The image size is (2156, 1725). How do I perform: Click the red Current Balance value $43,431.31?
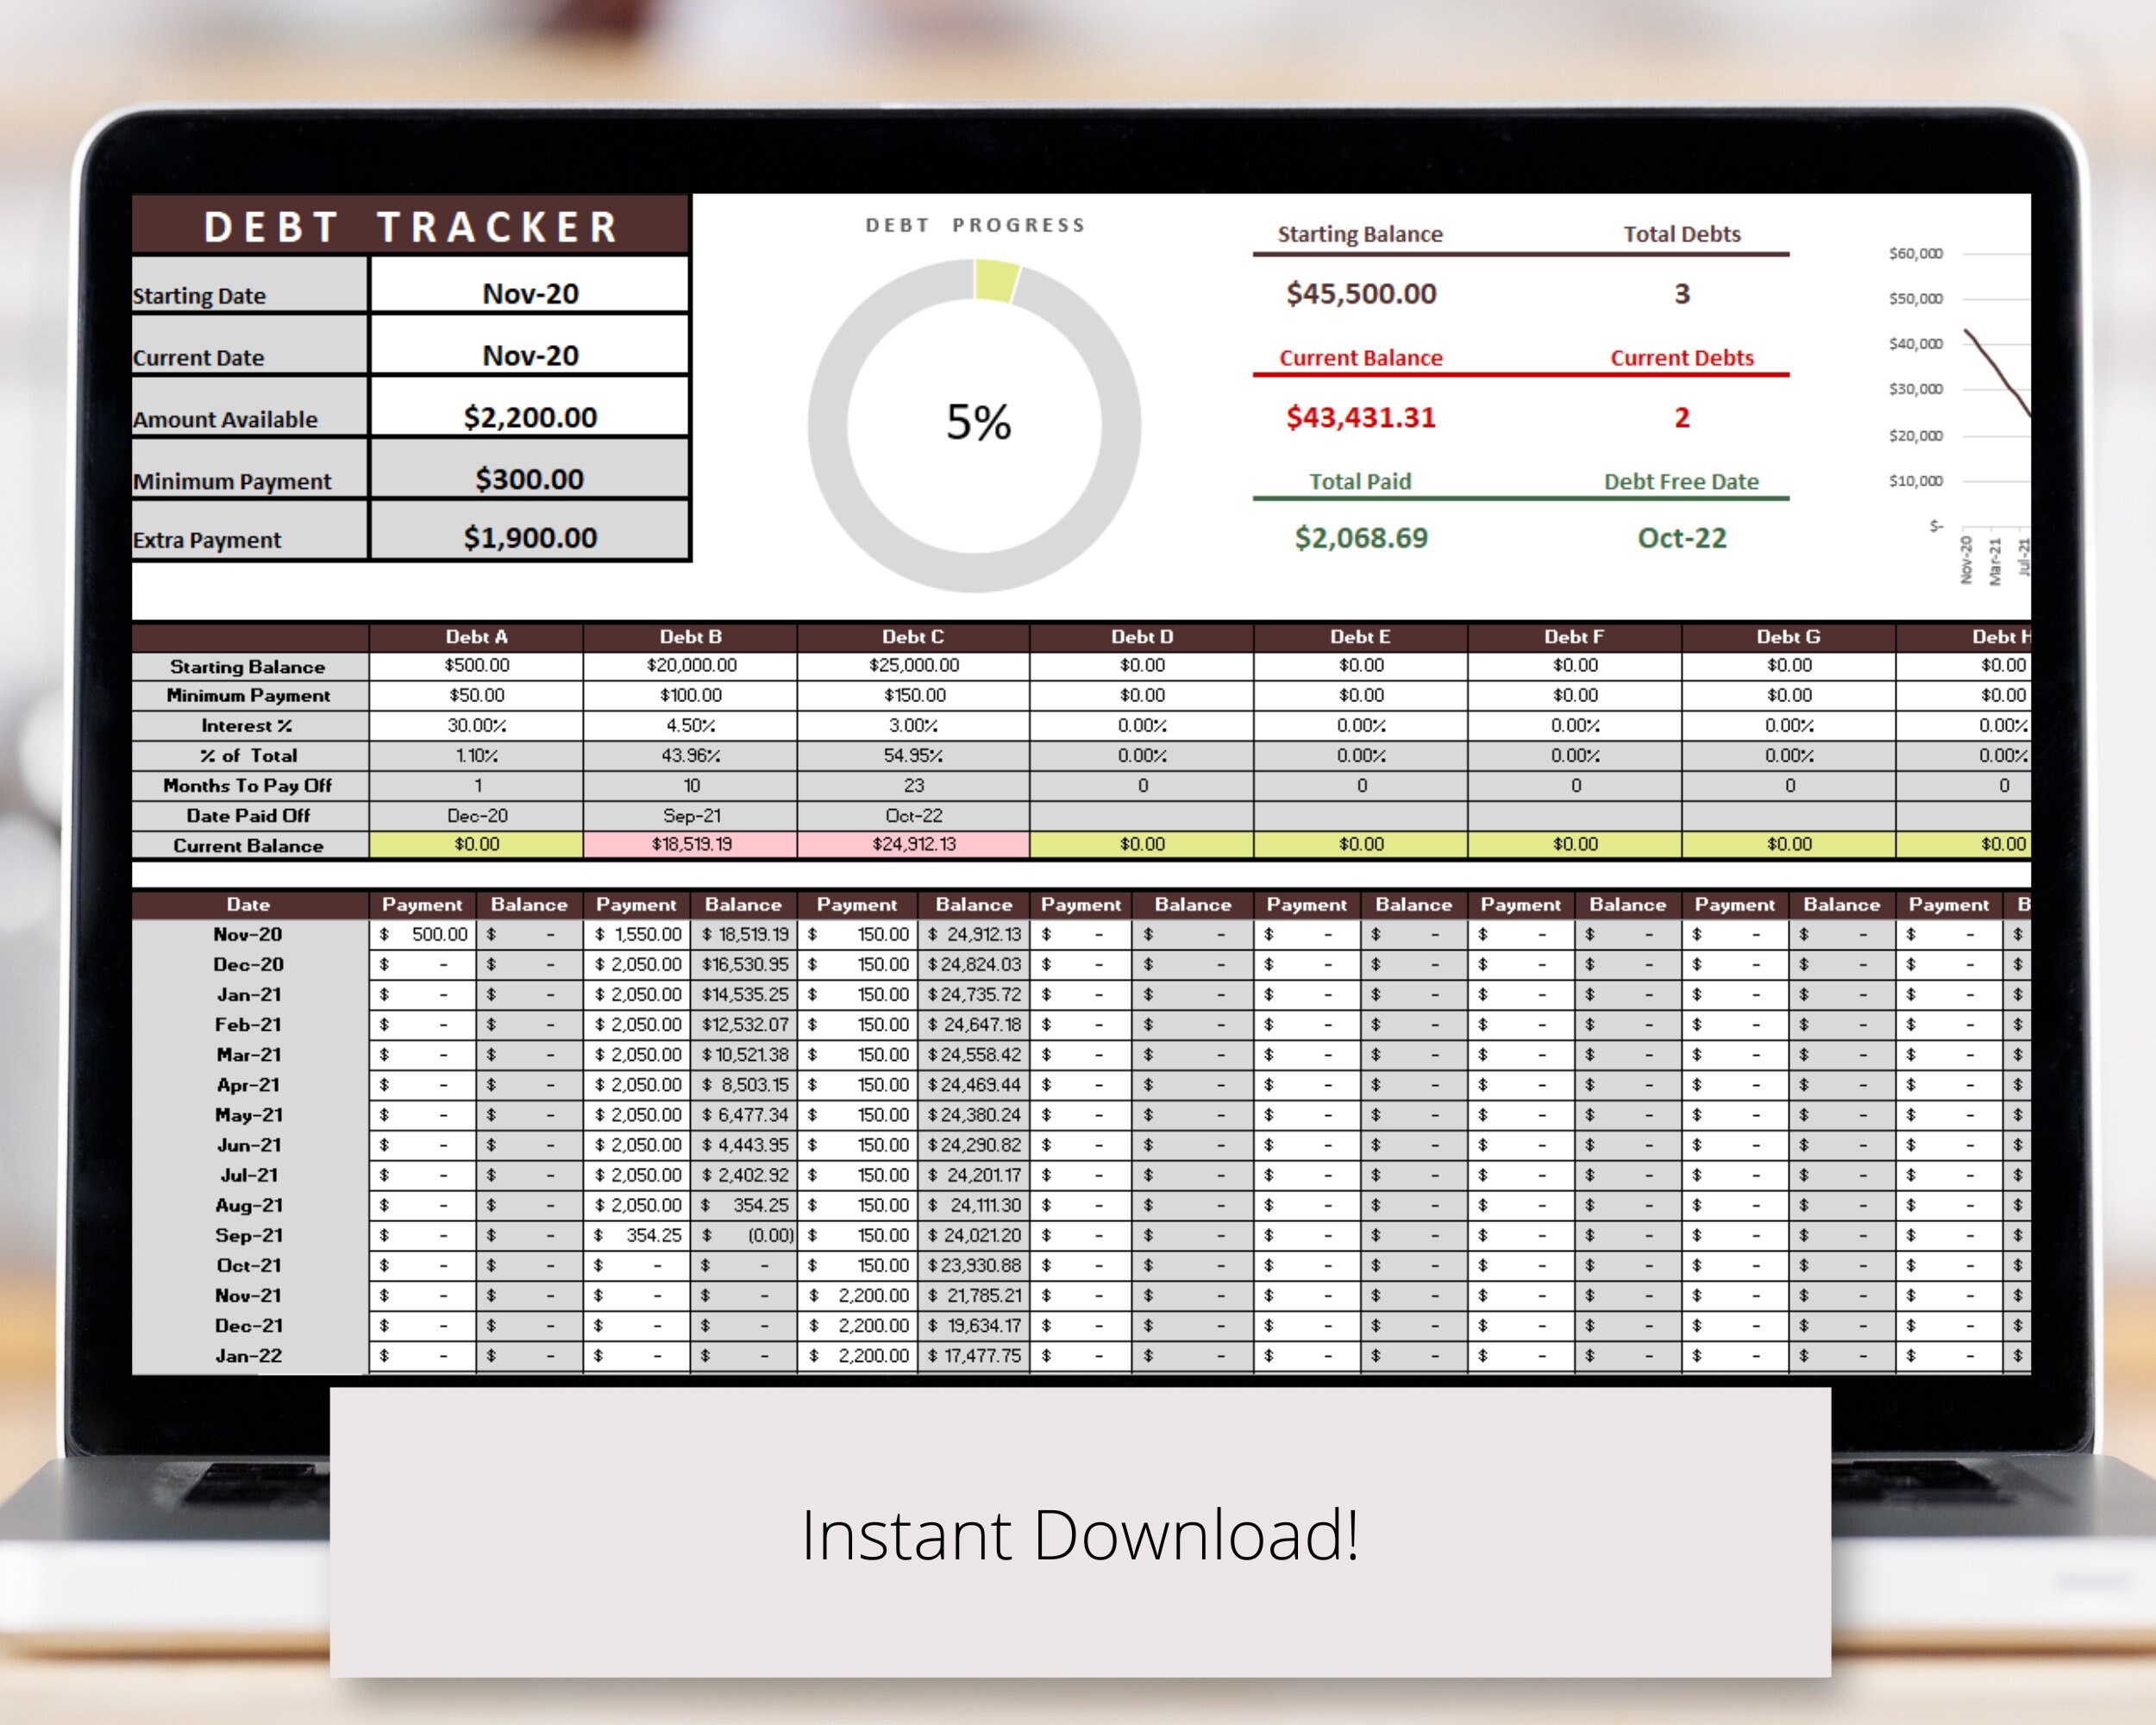point(1360,417)
